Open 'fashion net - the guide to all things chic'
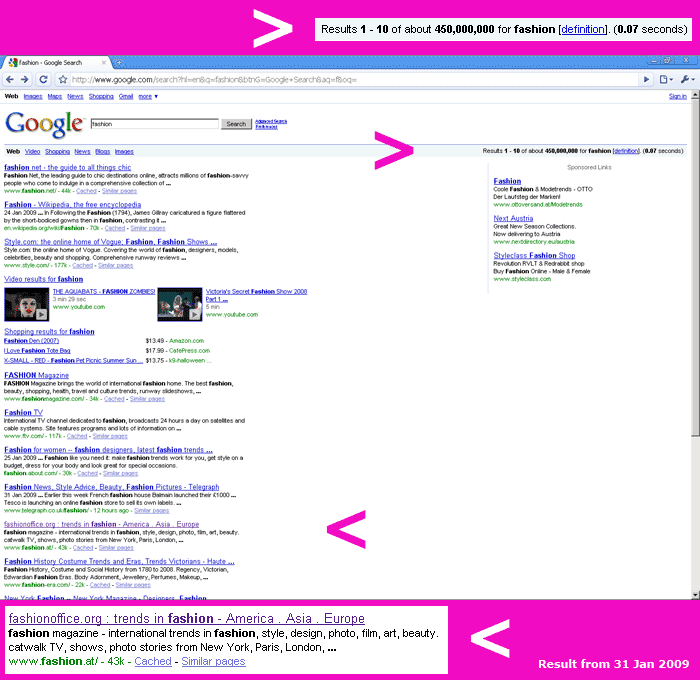 click(67, 167)
